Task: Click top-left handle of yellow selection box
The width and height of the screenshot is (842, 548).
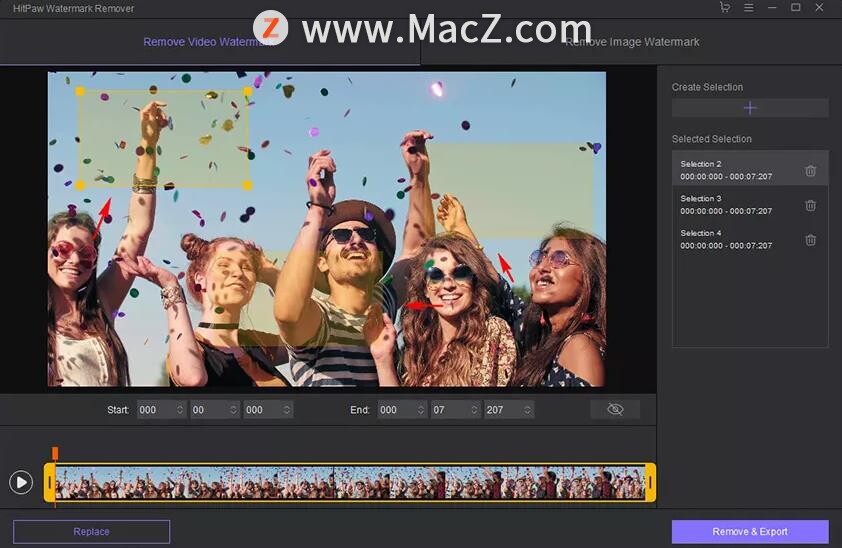Action: [x=80, y=92]
